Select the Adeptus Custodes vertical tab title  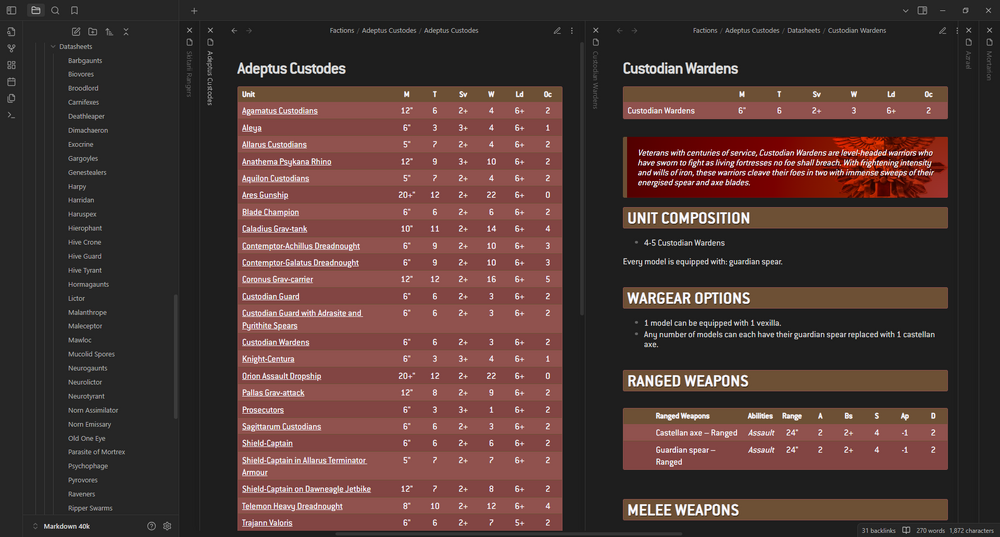pyautogui.click(x=210, y=77)
